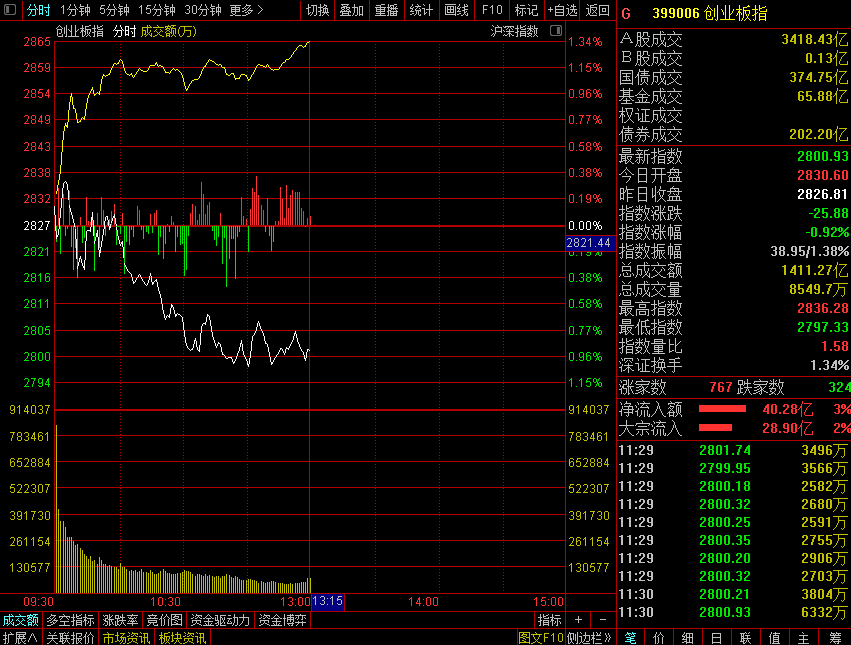Open the 更多 period dropdown
Image resolution: width=851 pixels, height=645 pixels.
coord(246,10)
